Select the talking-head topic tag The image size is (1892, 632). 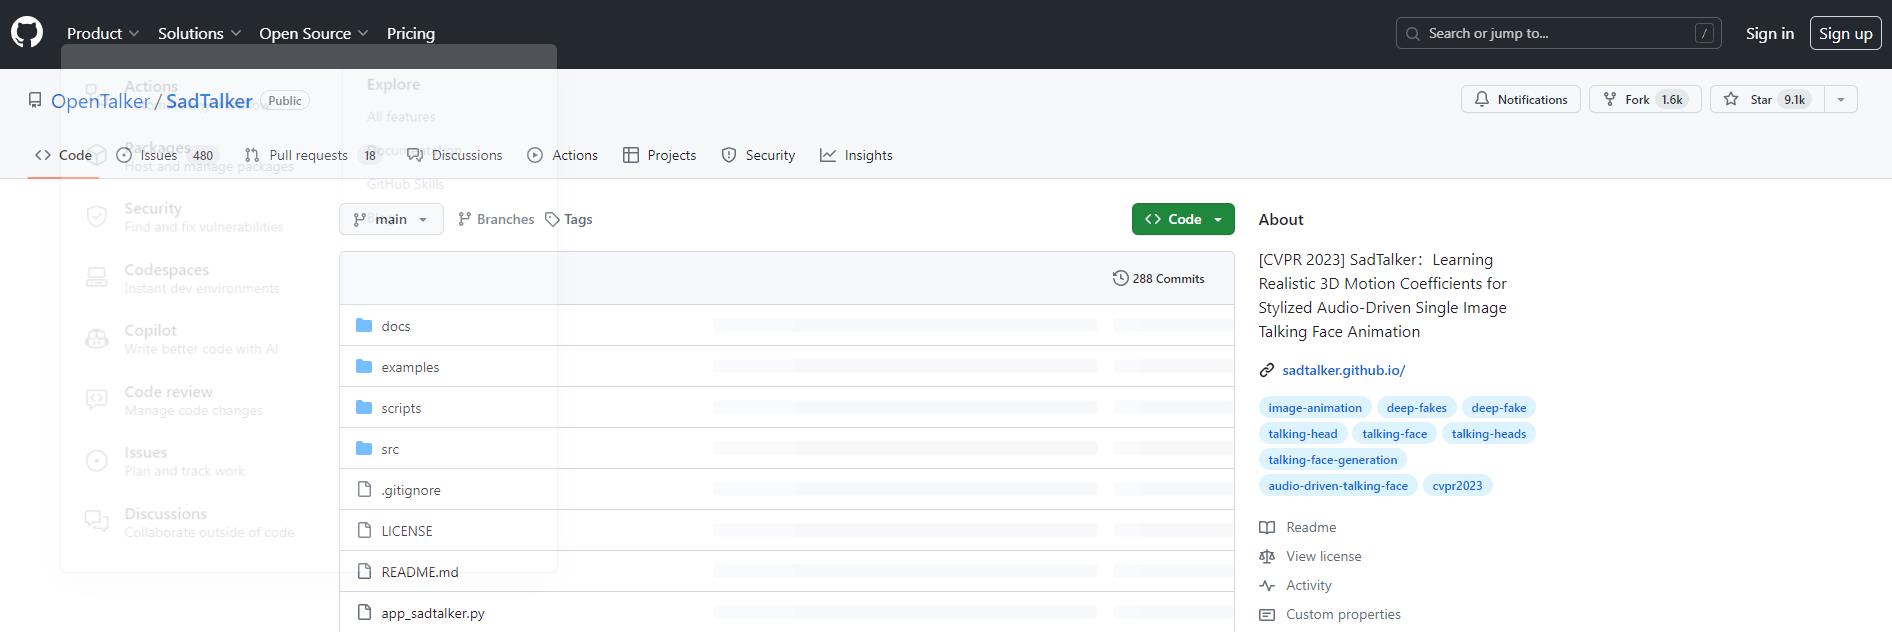1303,433
